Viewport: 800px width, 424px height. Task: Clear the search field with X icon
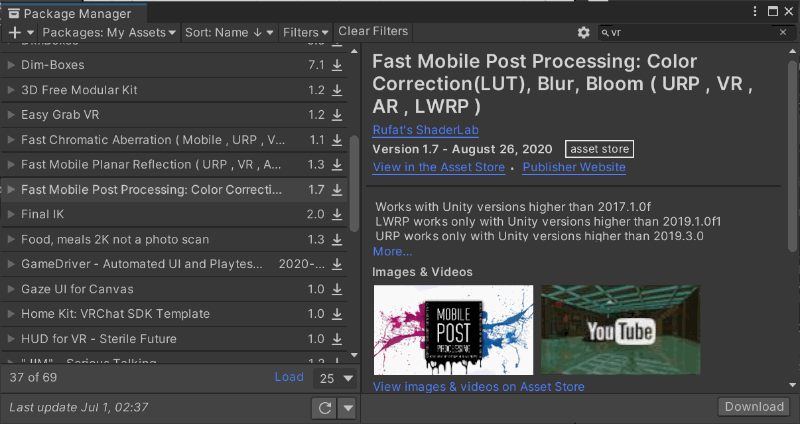tap(782, 32)
